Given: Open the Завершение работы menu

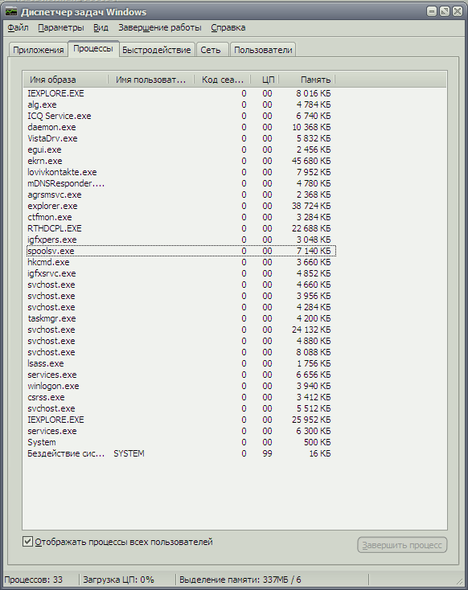Looking at the screenshot, I should click(x=160, y=27).
